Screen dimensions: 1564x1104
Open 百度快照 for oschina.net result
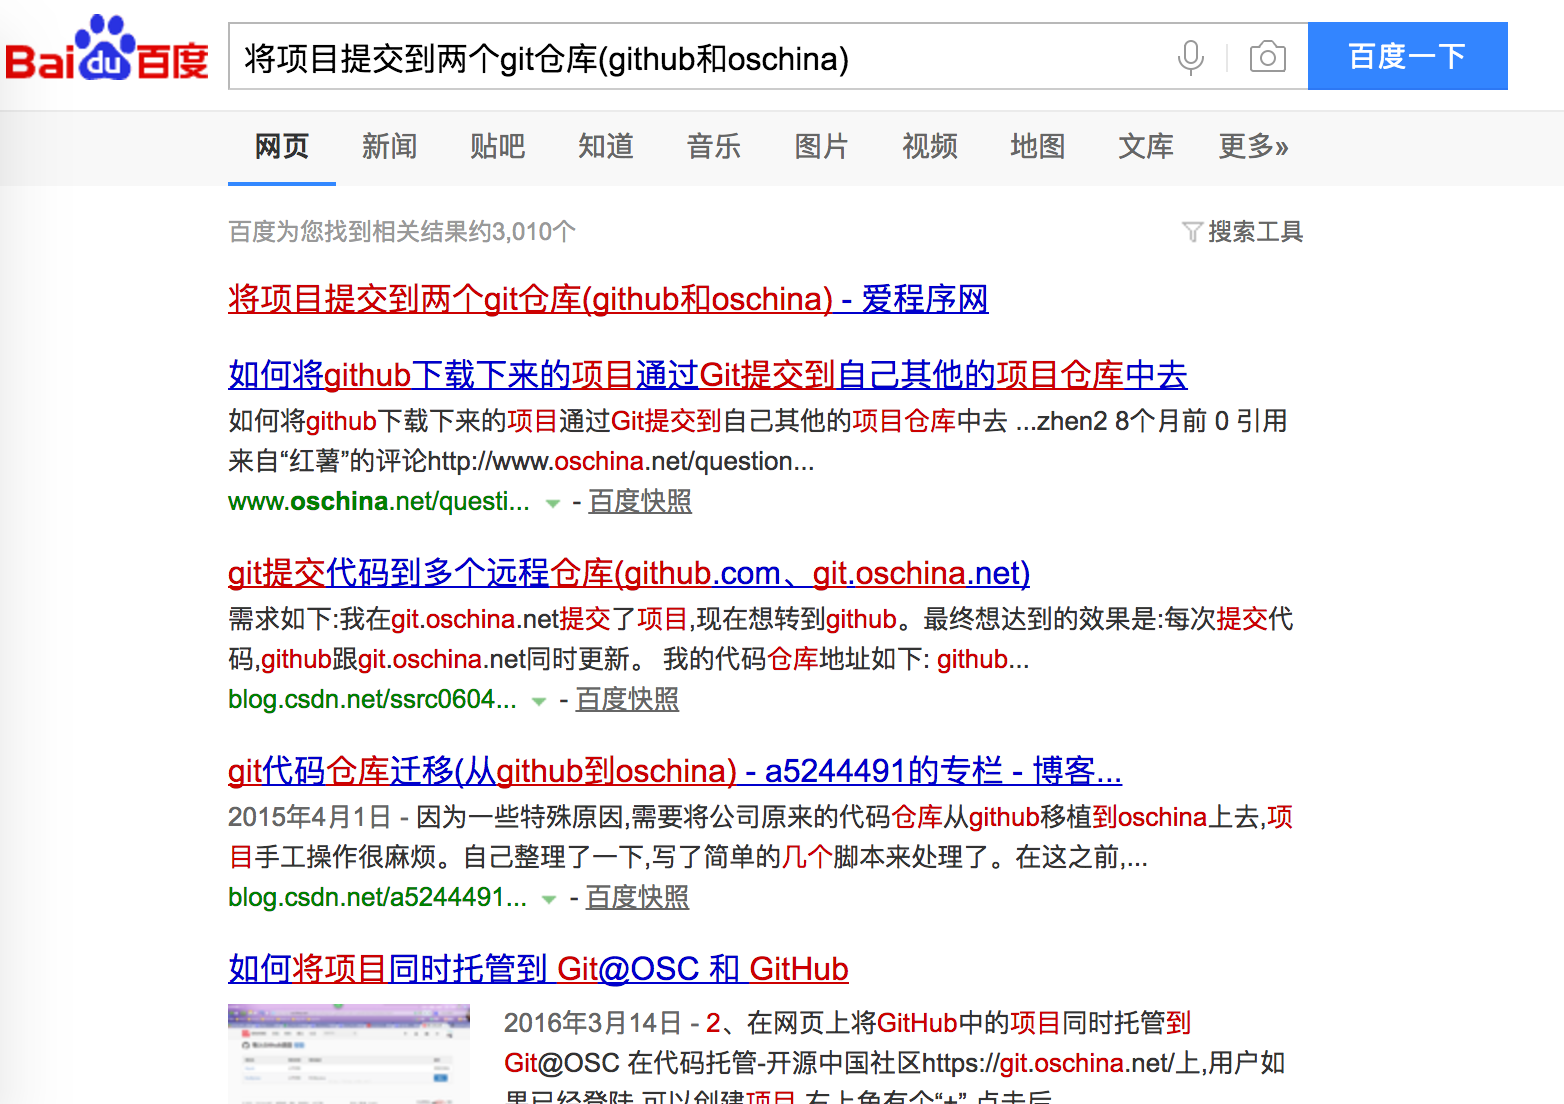tap(640, 501)
